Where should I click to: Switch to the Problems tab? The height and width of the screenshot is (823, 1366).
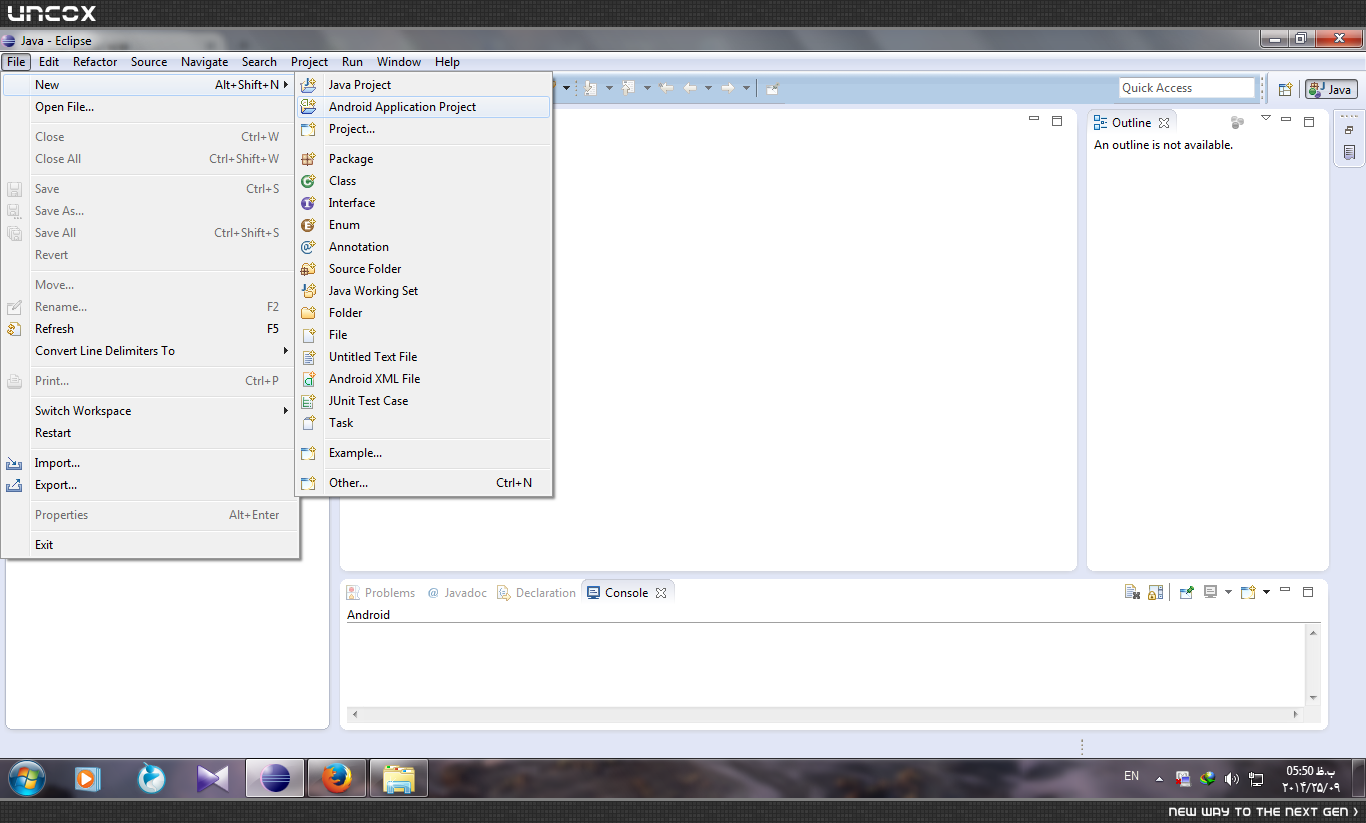point(380,593)
